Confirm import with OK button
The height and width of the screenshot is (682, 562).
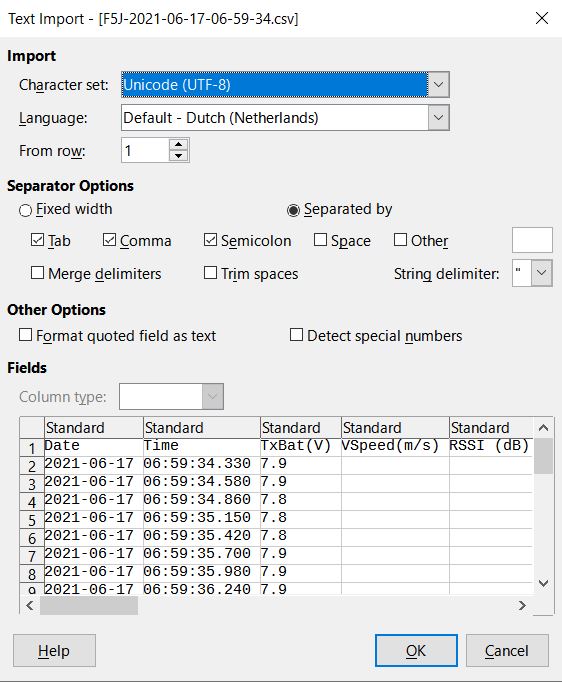click(416, 651)
